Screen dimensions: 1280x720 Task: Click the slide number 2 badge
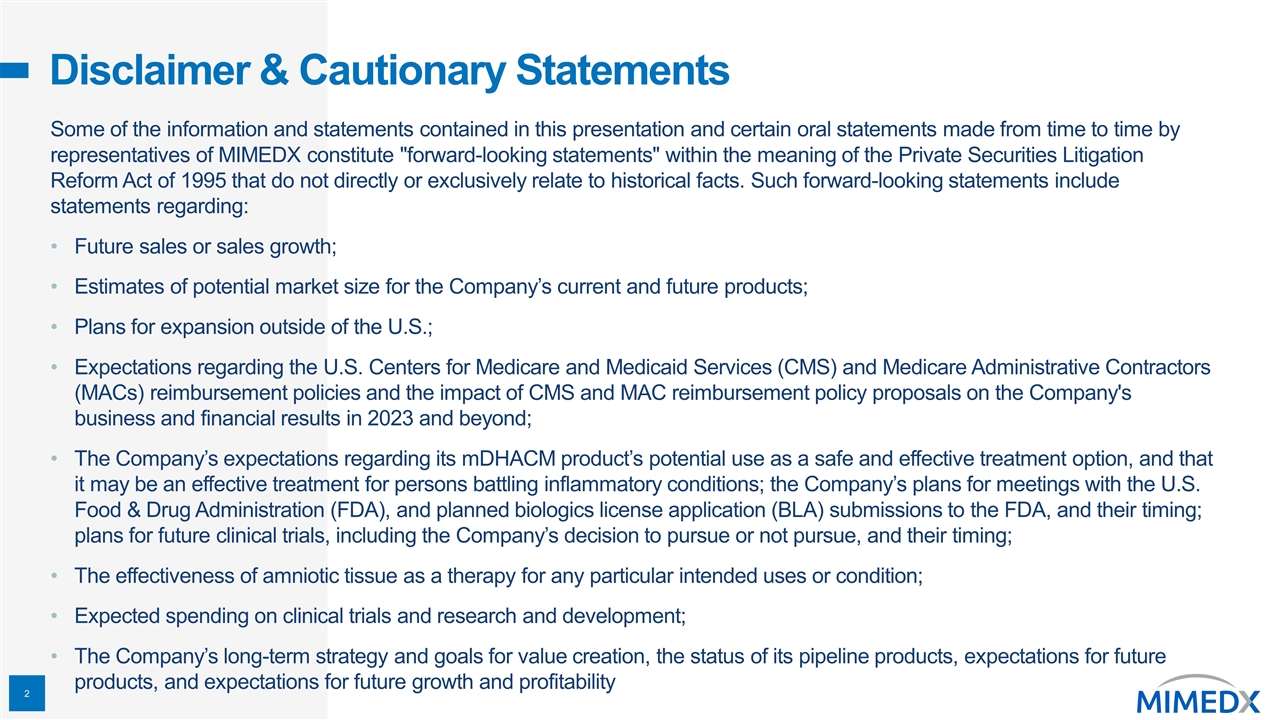click(x=31, y=694)
